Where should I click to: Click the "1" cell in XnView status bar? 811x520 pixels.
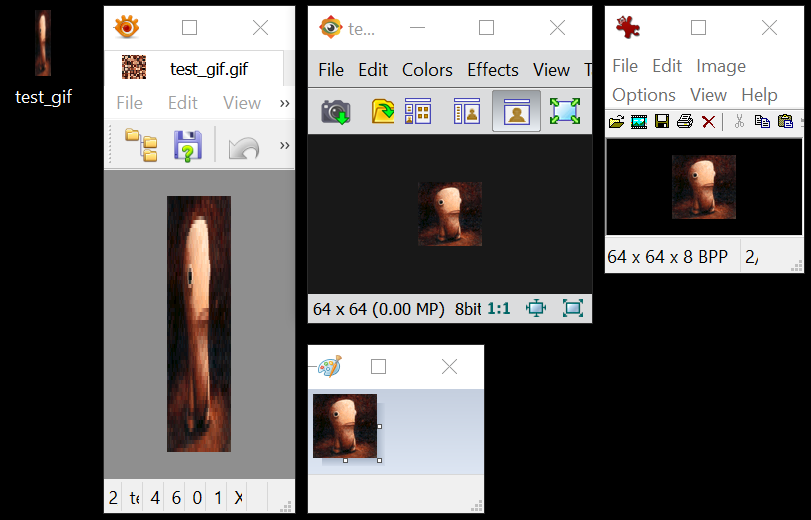(x=218, y=498)
